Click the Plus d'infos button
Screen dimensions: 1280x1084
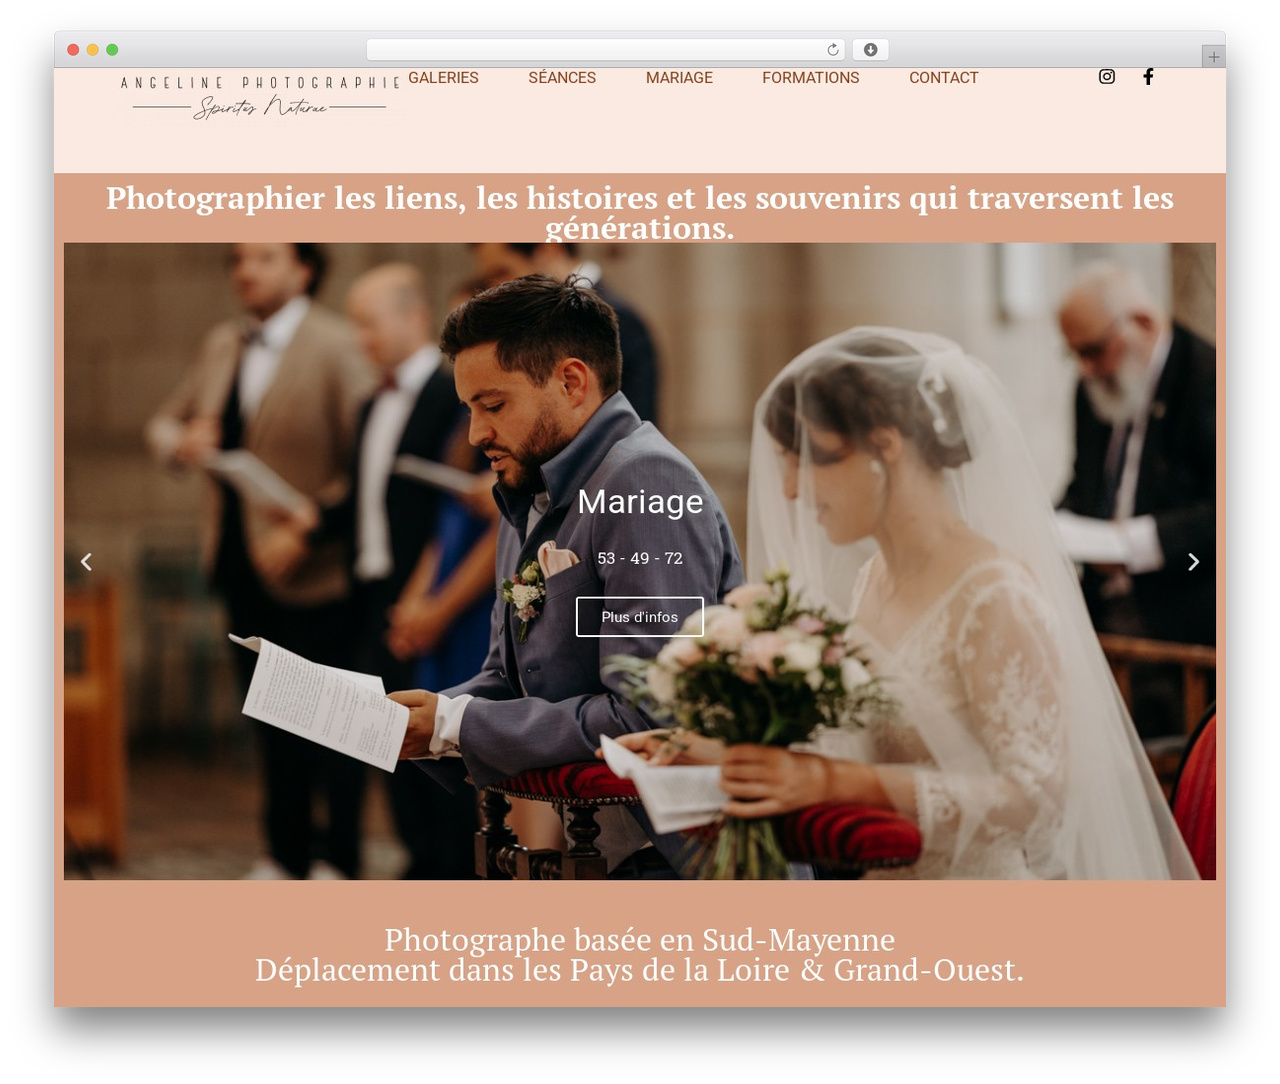click(x=640, y=617)
